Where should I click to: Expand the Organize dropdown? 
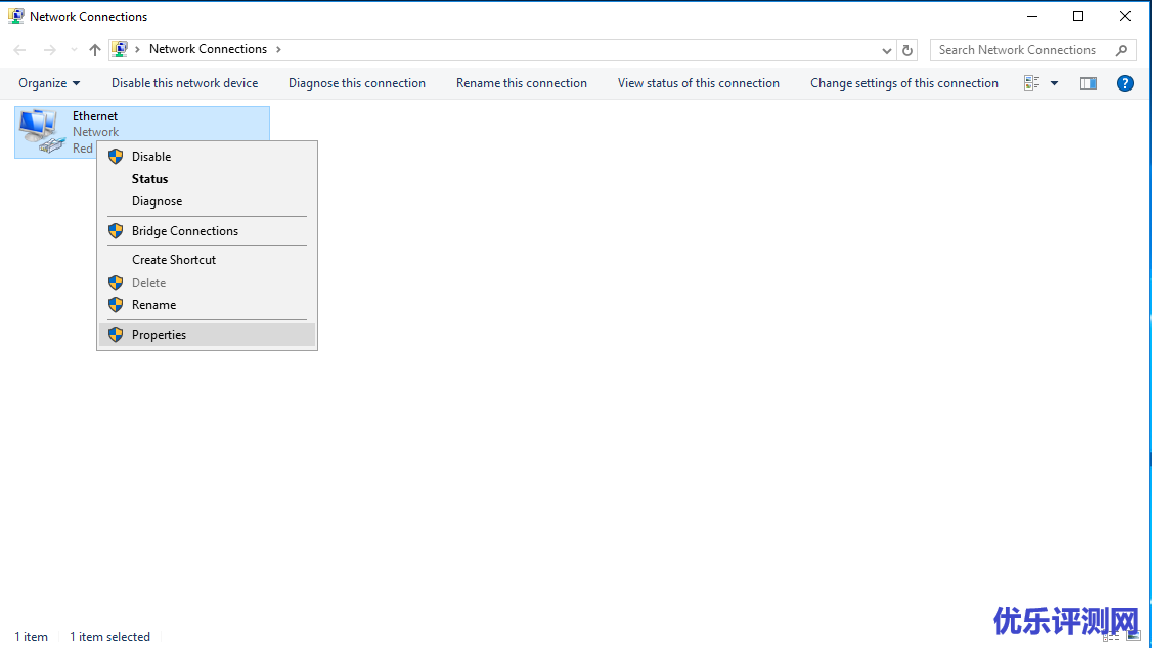pyautogui.click(x=49, y=83)
